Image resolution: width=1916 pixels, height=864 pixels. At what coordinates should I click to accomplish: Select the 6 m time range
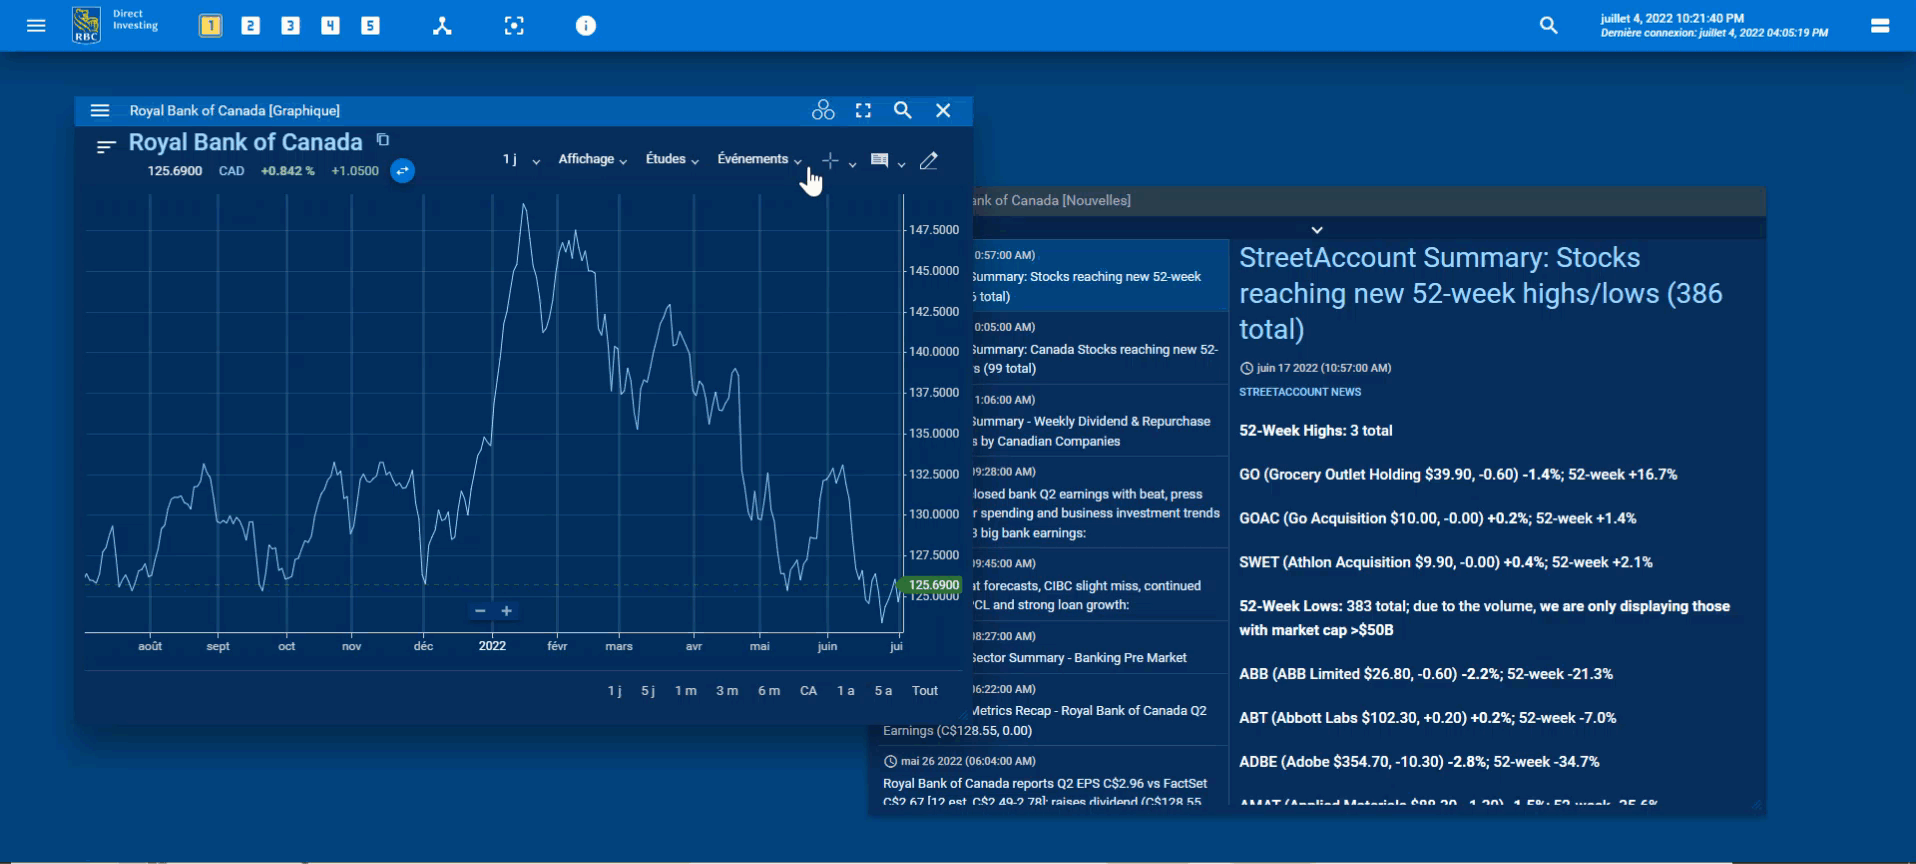tap(768, 691)
